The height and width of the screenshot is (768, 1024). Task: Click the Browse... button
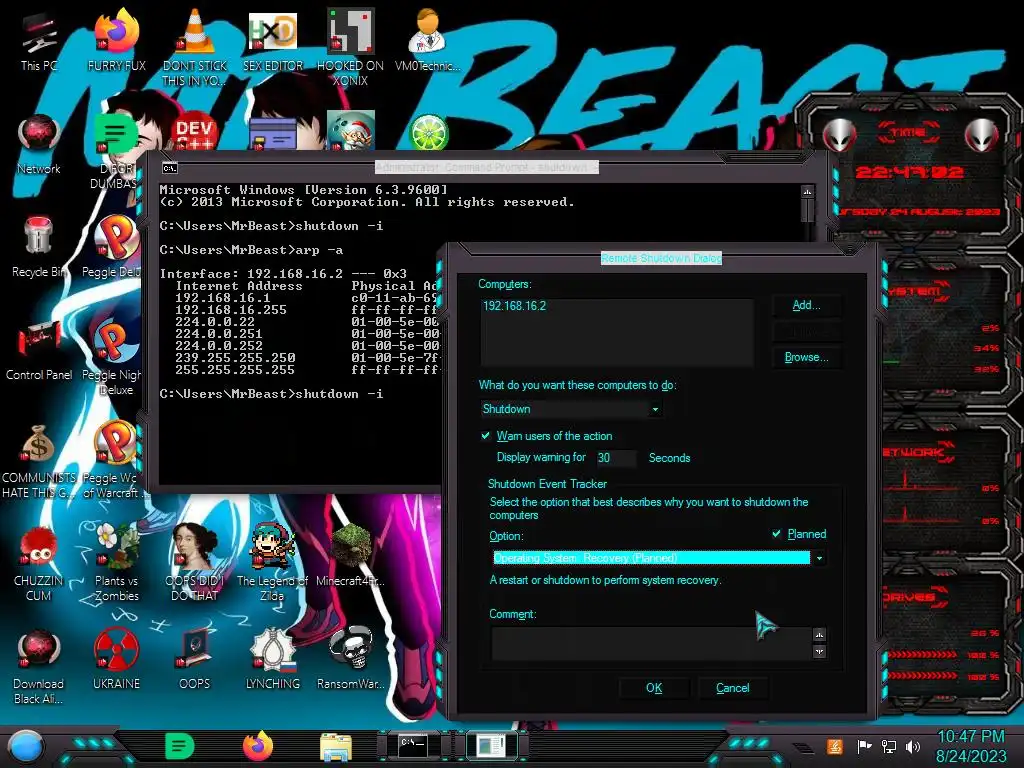pos(806,357)
